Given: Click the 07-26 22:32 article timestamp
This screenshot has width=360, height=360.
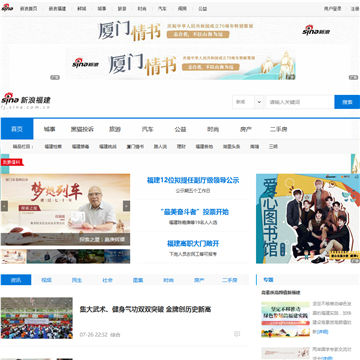Looking at the screenshot, I should click(x=93, y=334).
